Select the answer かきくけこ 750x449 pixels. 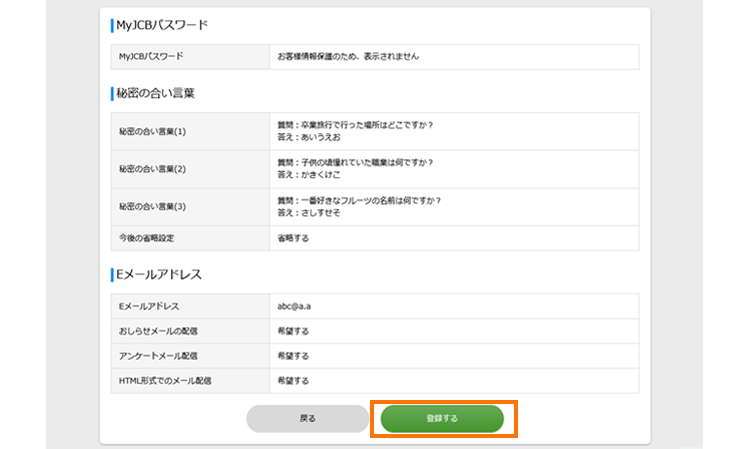click(x=309, y=175)
